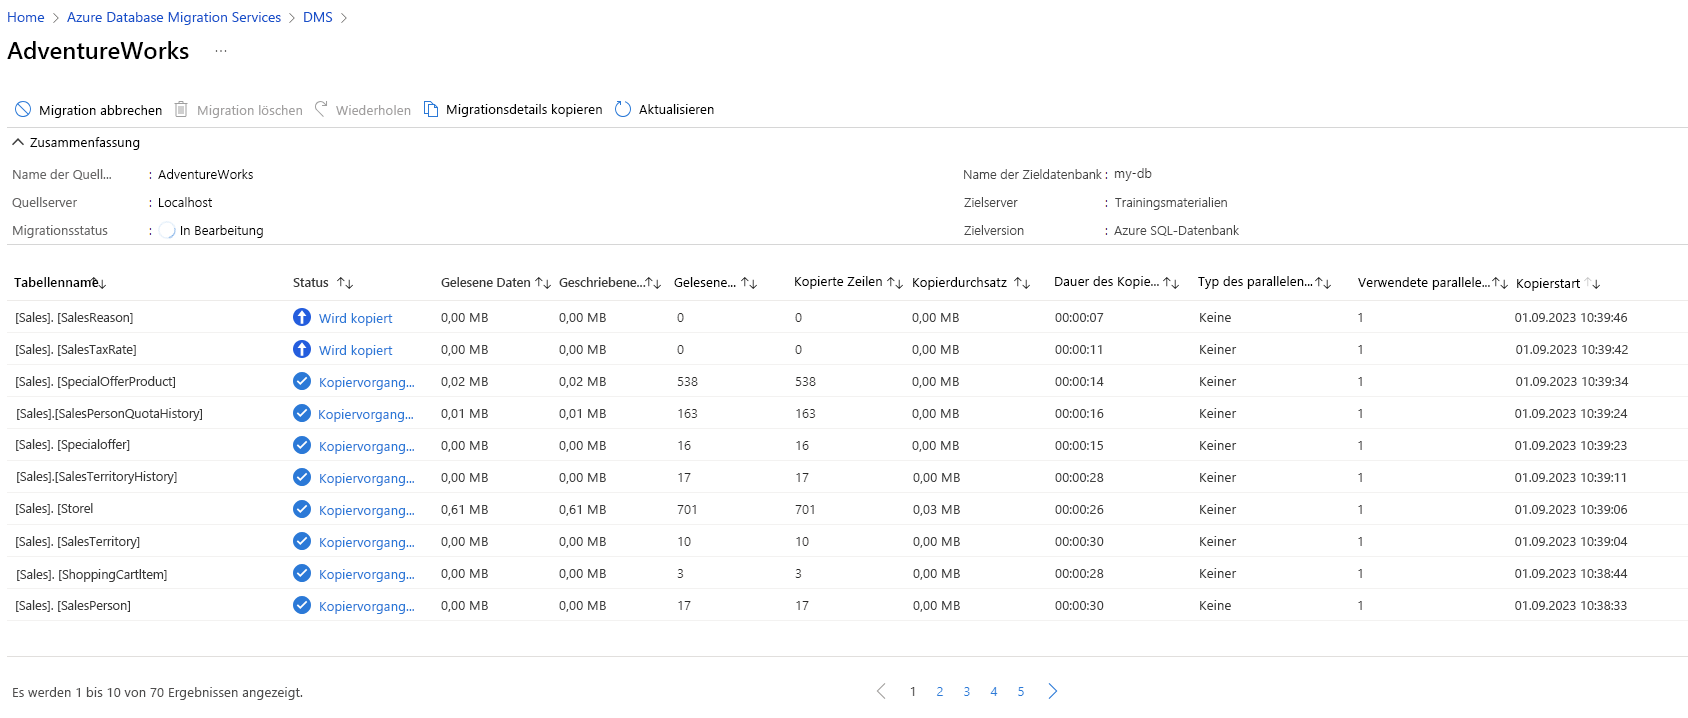The width and height of the screenshot is (1688, 718).
Task: Open Kopiervorgang link for SpecialOfferProduct
Action: (366, 382)
